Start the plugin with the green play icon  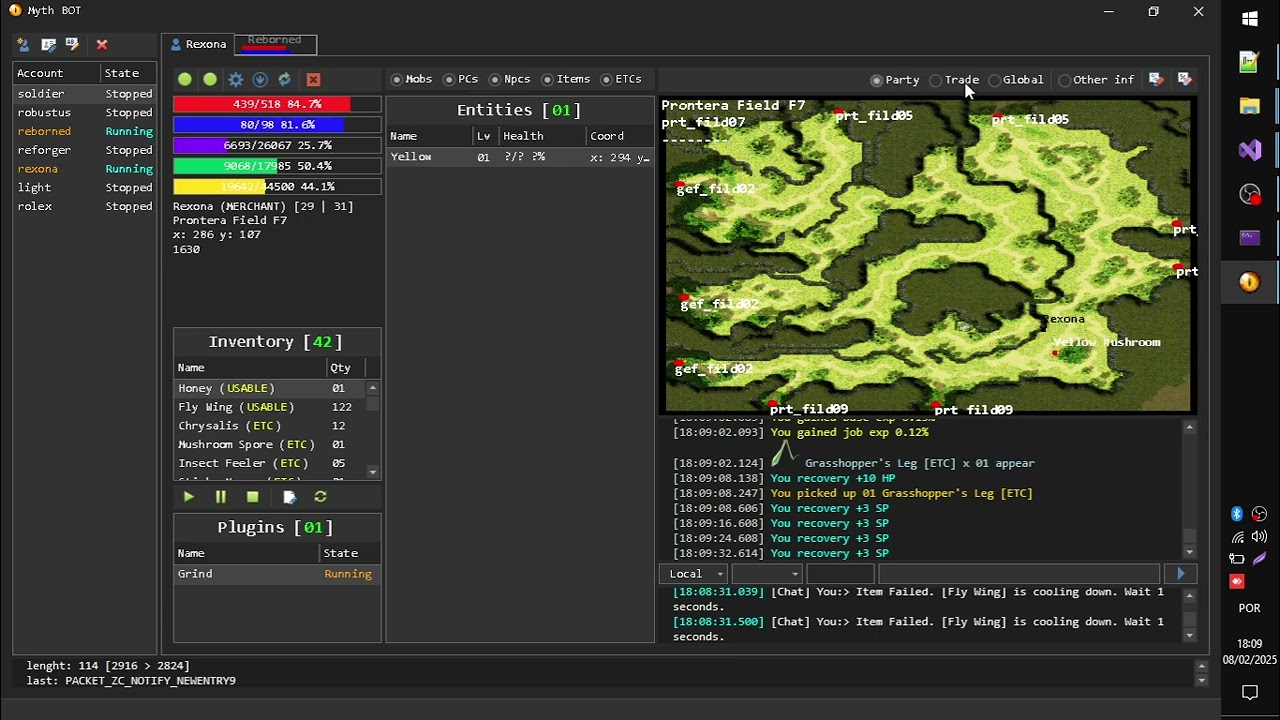(x=189, y=496)
